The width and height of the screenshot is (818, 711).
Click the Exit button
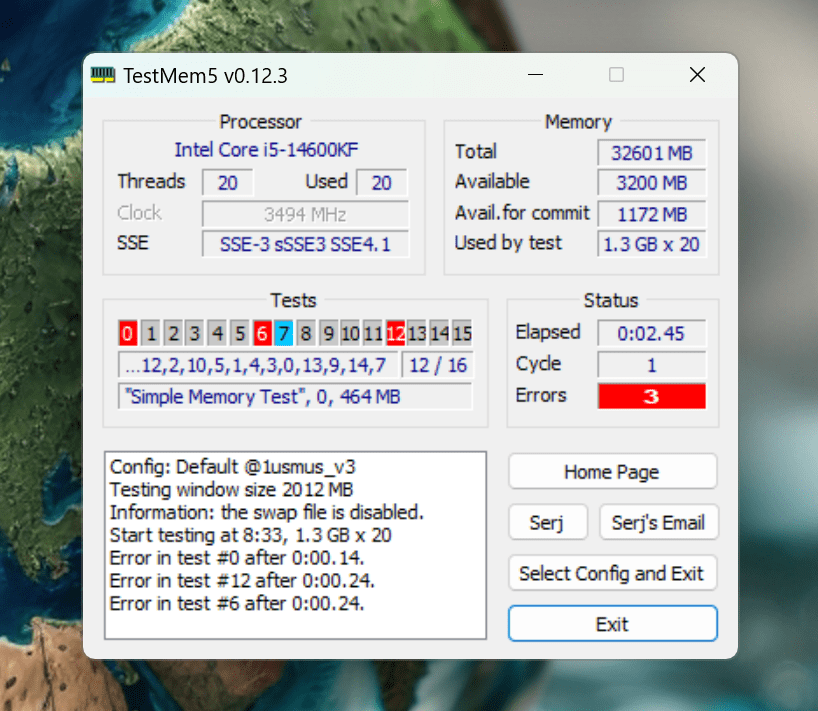[x=612, y=623]
